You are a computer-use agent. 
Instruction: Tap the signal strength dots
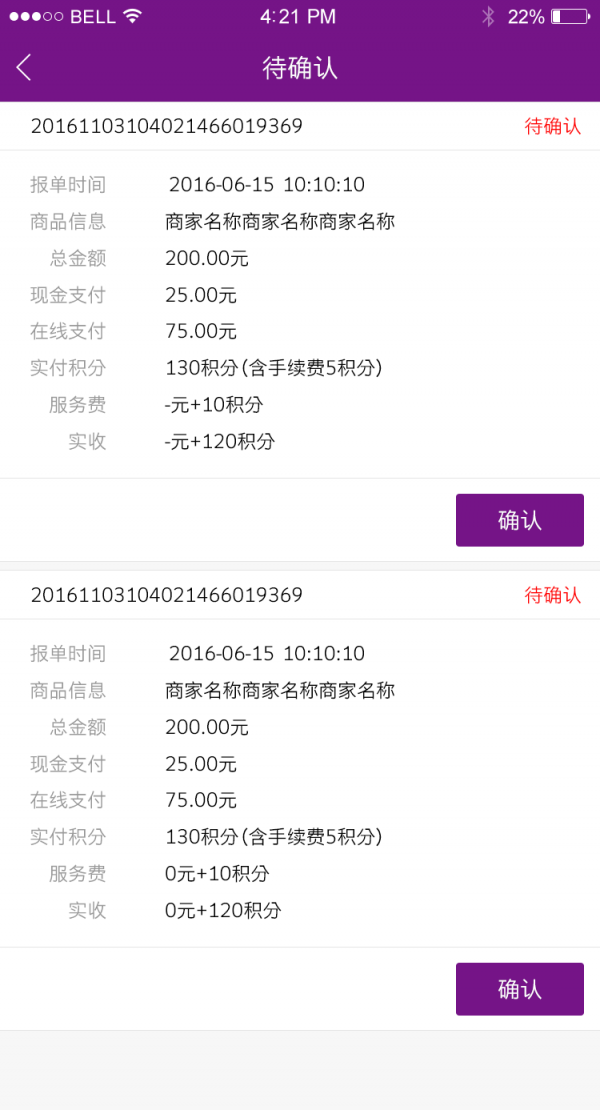pos(36,16)
